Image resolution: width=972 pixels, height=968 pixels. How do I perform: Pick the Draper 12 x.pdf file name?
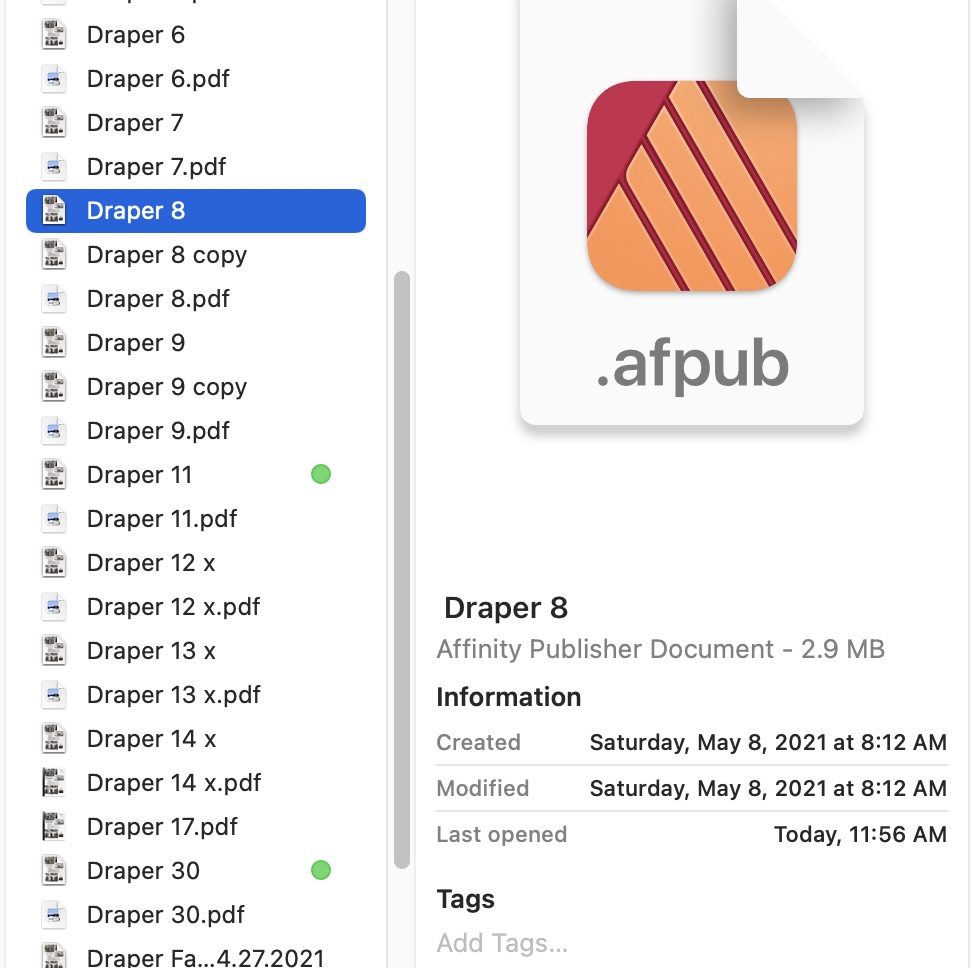(x=174, y=607)
